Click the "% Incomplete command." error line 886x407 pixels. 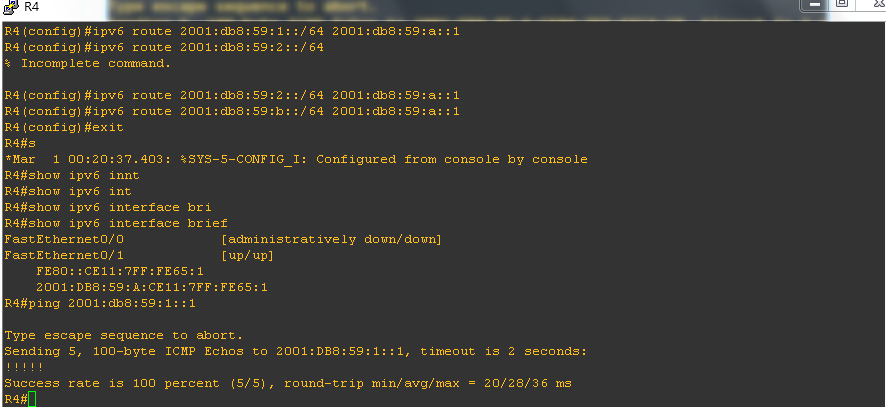(x=88, y=63)
